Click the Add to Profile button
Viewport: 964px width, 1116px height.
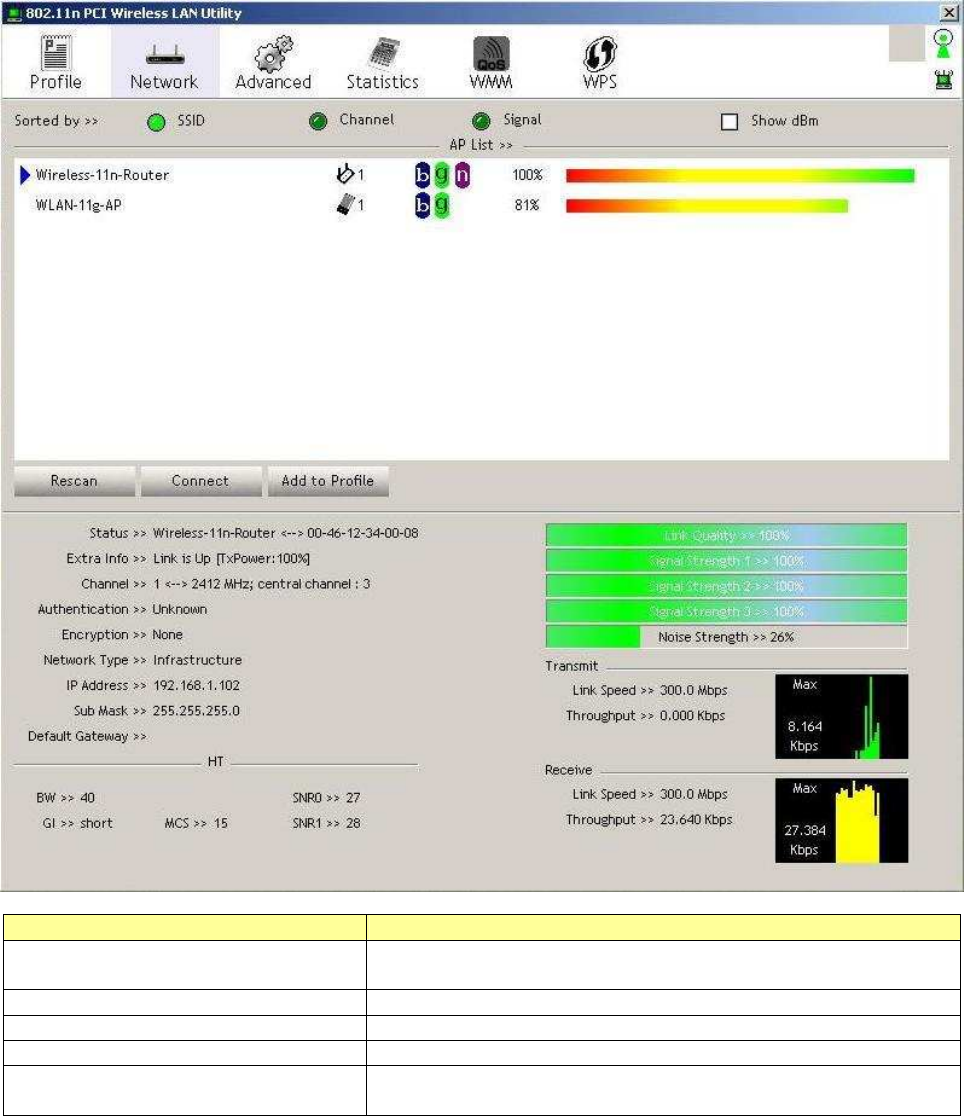click(328, 481)
